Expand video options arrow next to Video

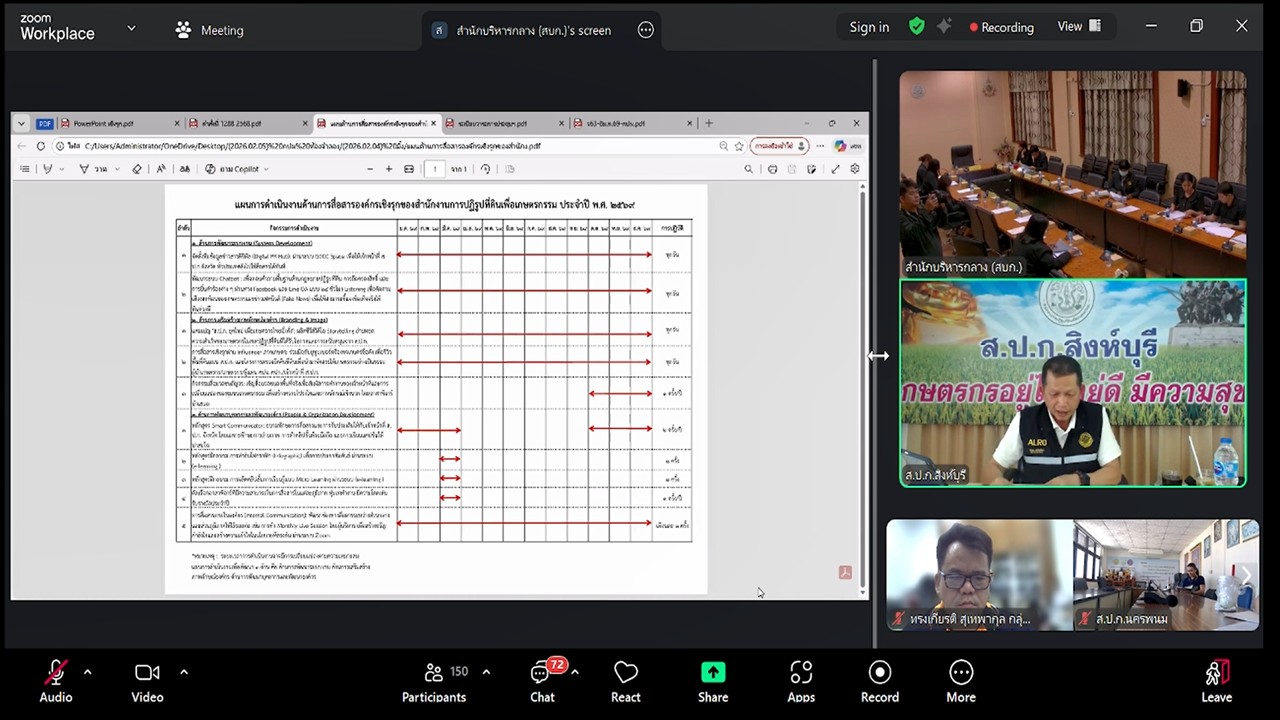(x=184, y=672)
